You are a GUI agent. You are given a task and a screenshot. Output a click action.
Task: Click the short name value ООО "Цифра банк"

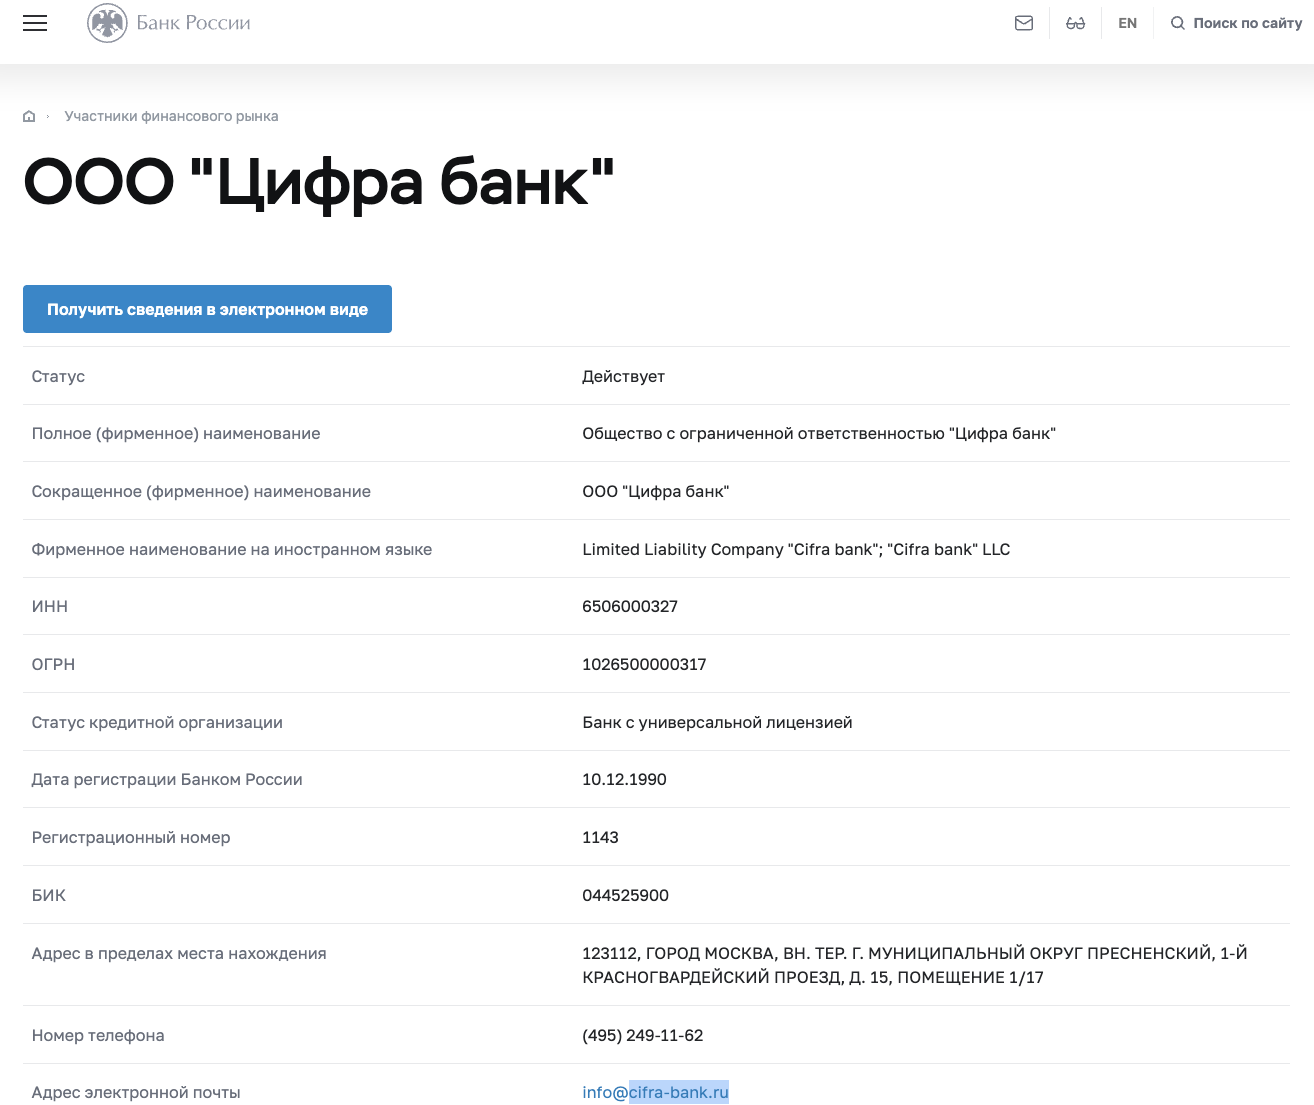click(x=655, y=491)
